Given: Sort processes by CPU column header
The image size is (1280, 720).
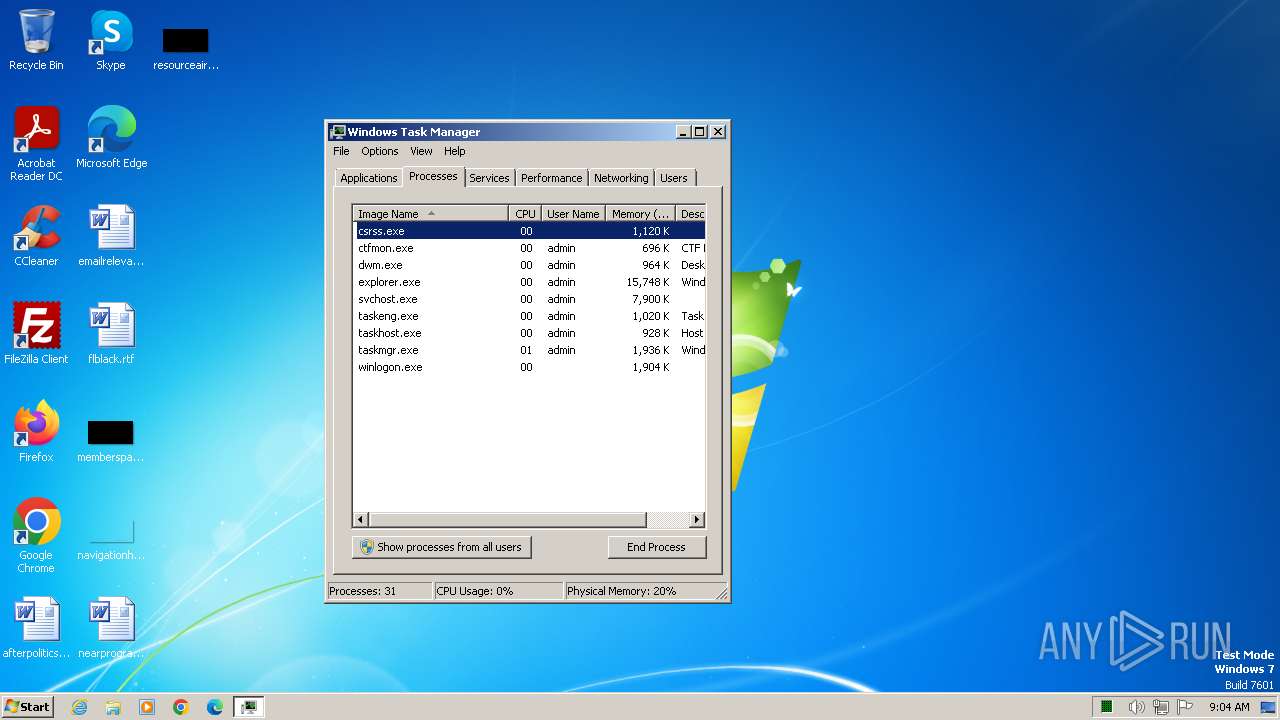Looking at the screenshot, I should (525, 214).
